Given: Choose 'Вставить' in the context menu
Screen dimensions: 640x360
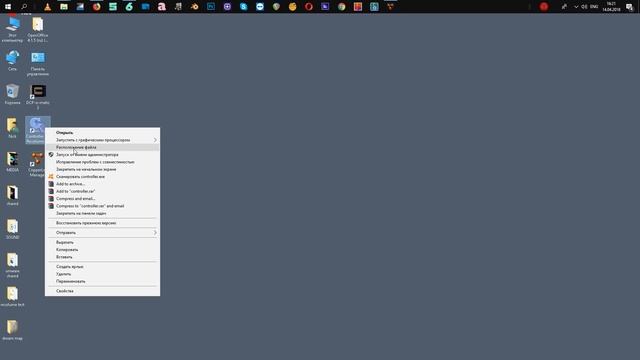Looking at the screenshot, I should (102, 257).
